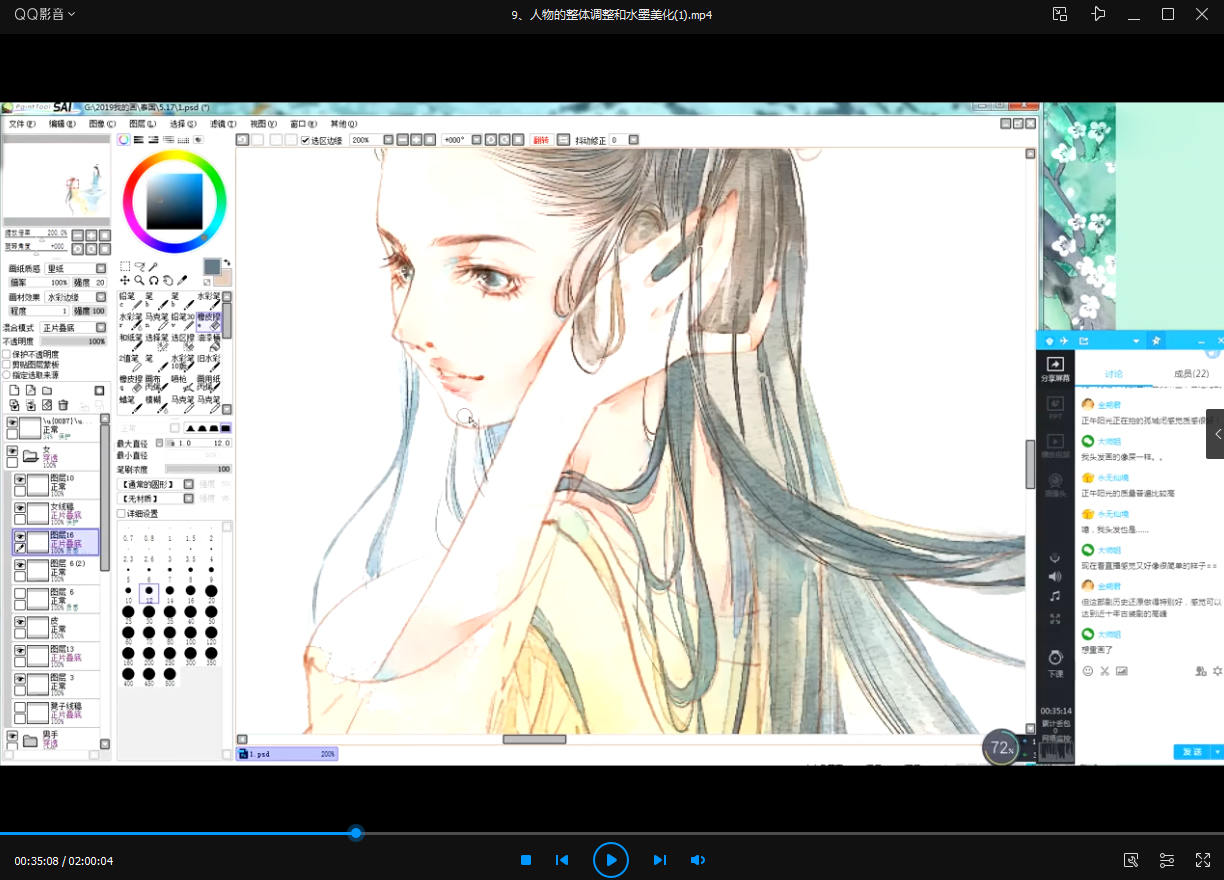Select the magnifier zoom tool in SAI

[x=139, y=281]
